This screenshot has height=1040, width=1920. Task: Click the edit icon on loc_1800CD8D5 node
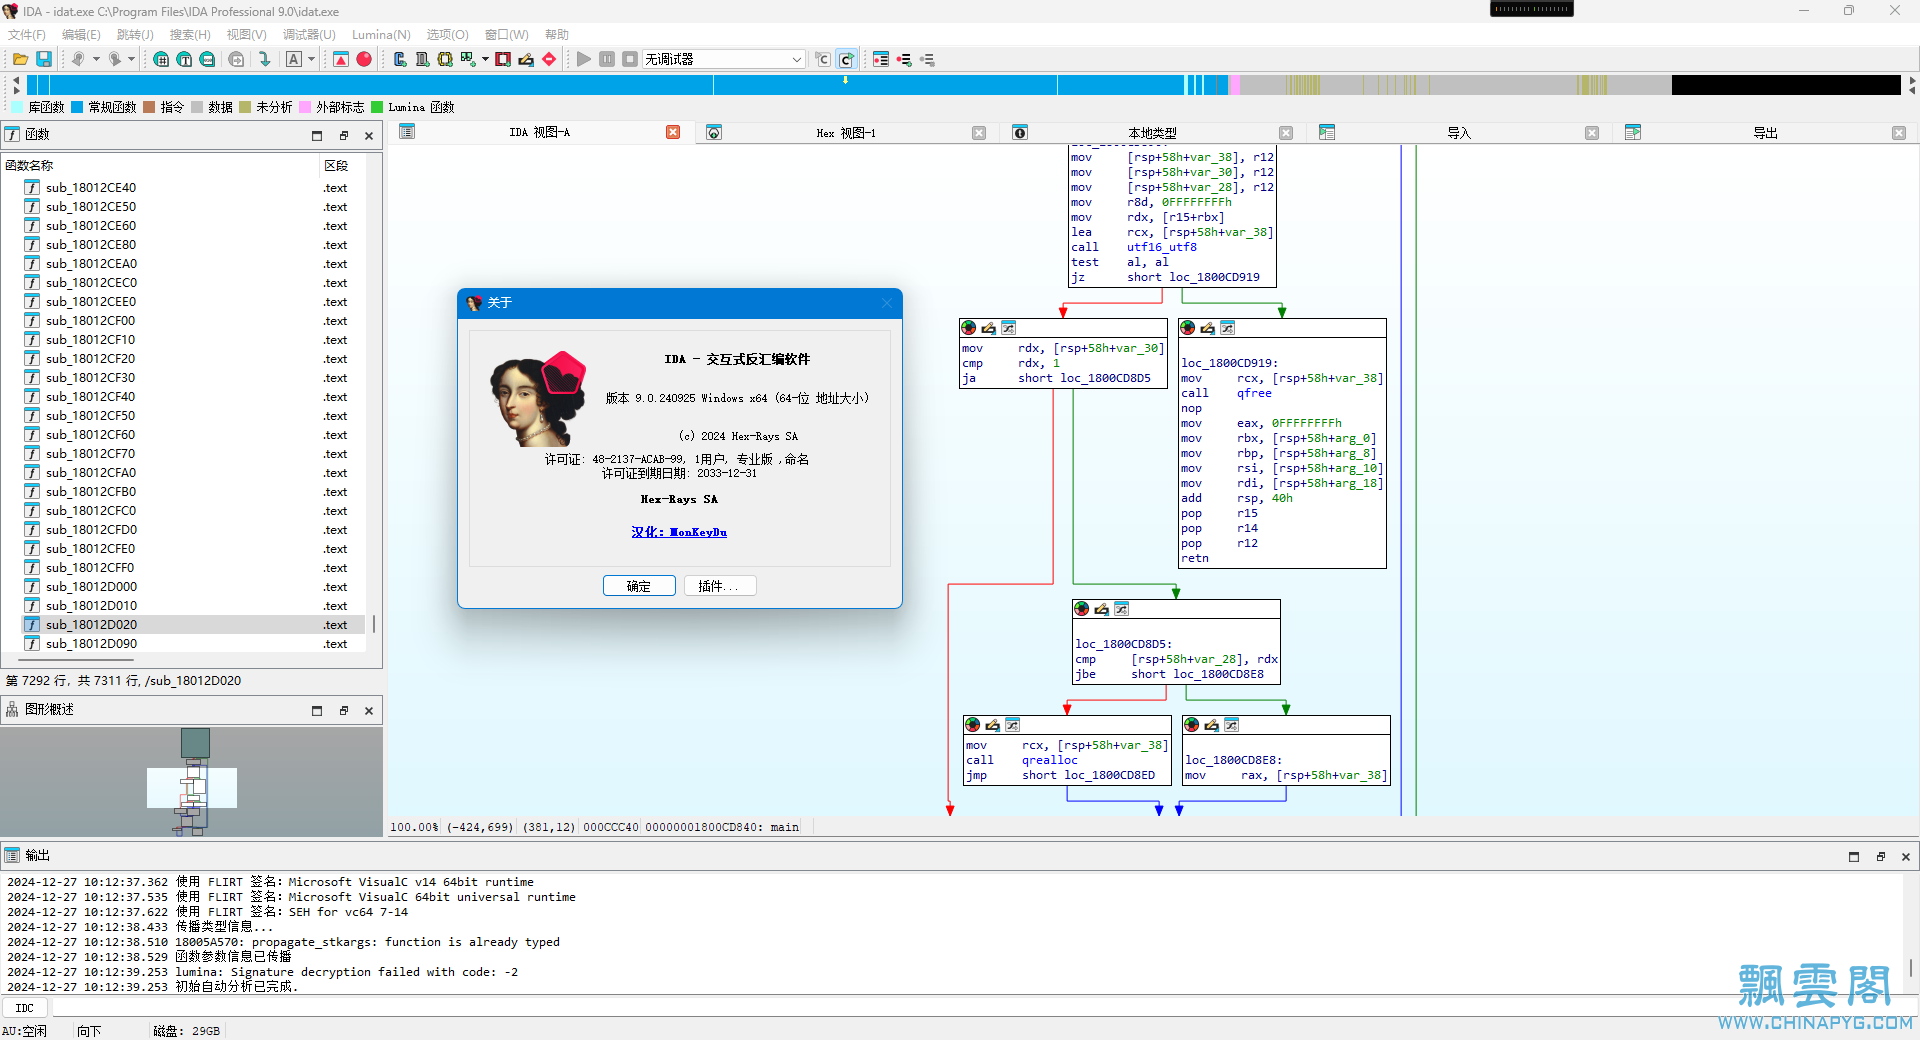coord(1102,609)
